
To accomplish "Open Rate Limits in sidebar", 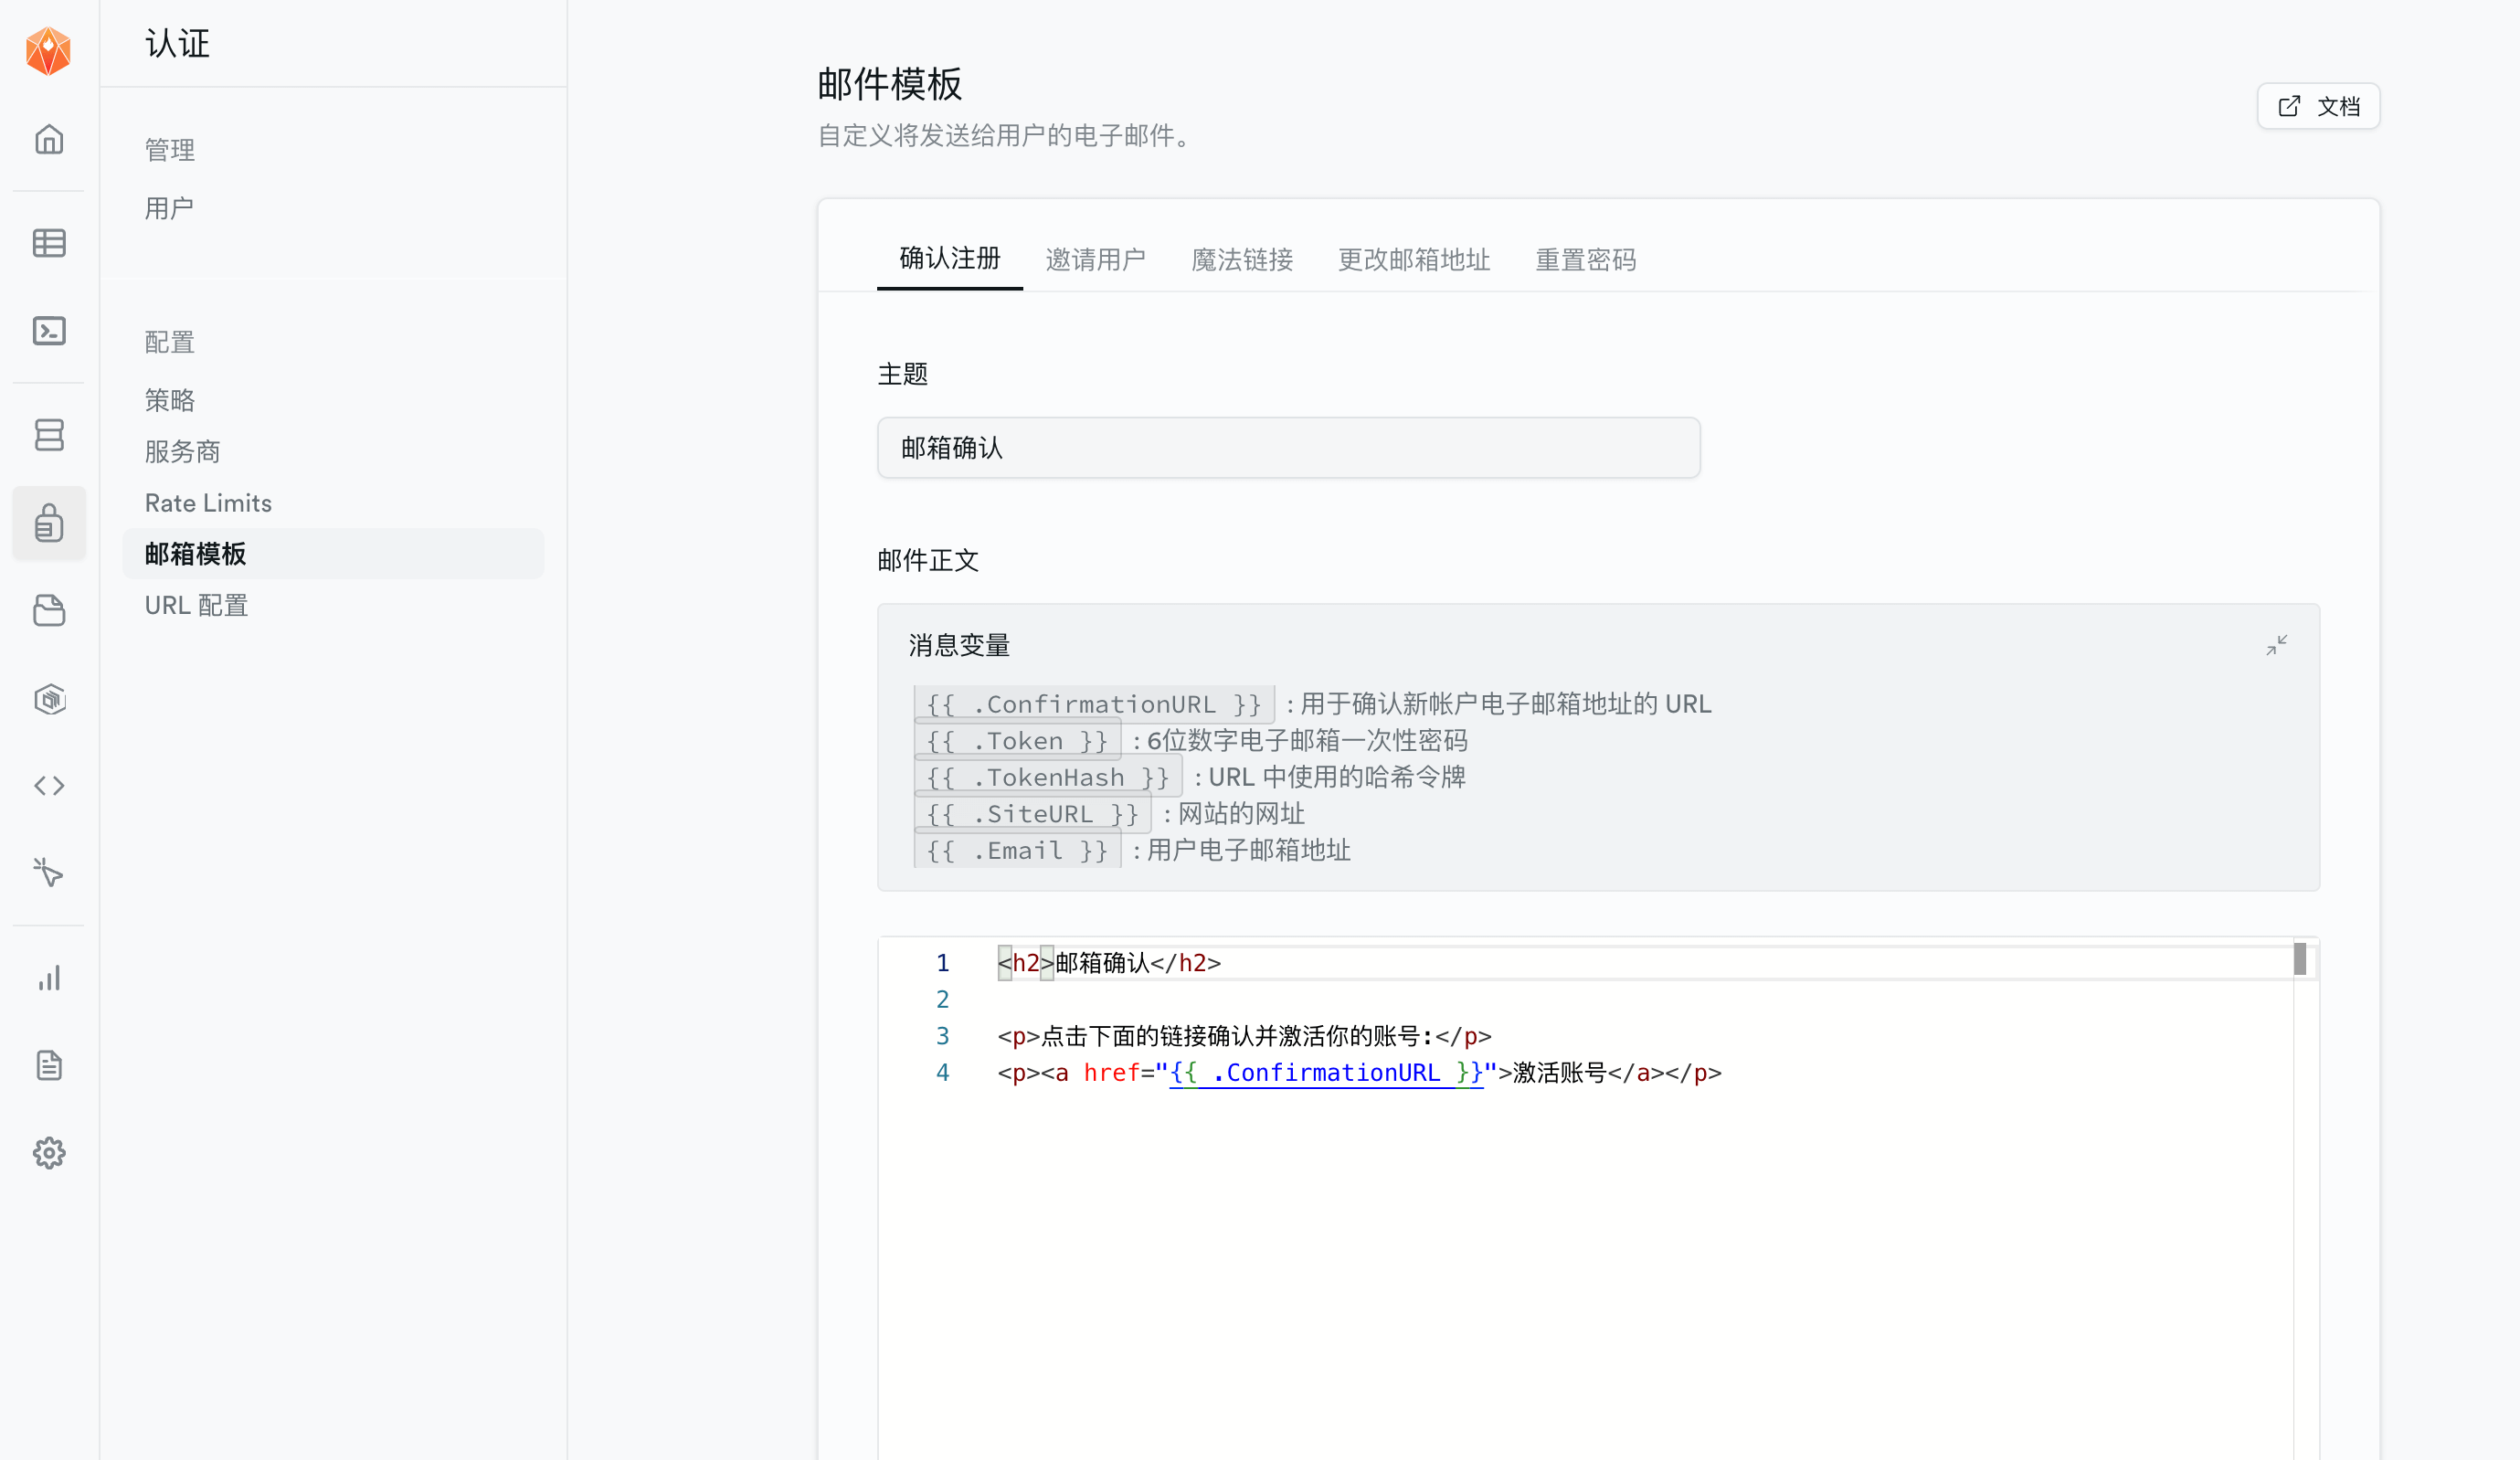I will pyautogui.click(x=208, y=503).
